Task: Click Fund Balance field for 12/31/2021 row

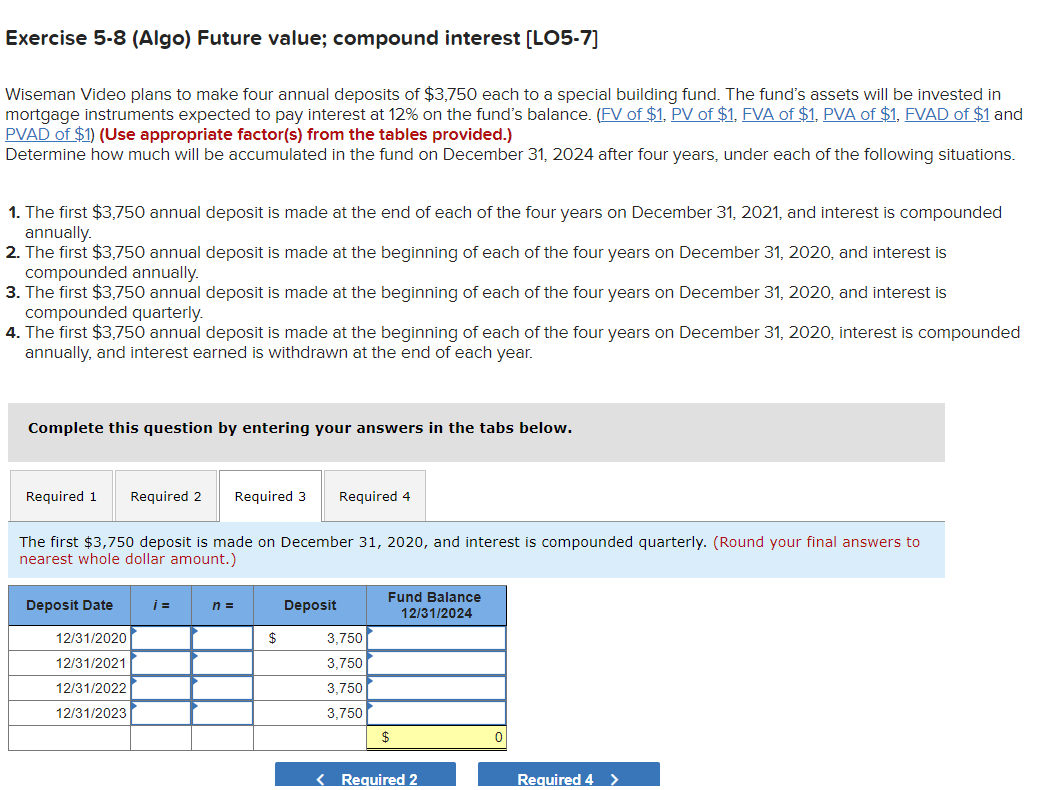Action: point(436,663)
